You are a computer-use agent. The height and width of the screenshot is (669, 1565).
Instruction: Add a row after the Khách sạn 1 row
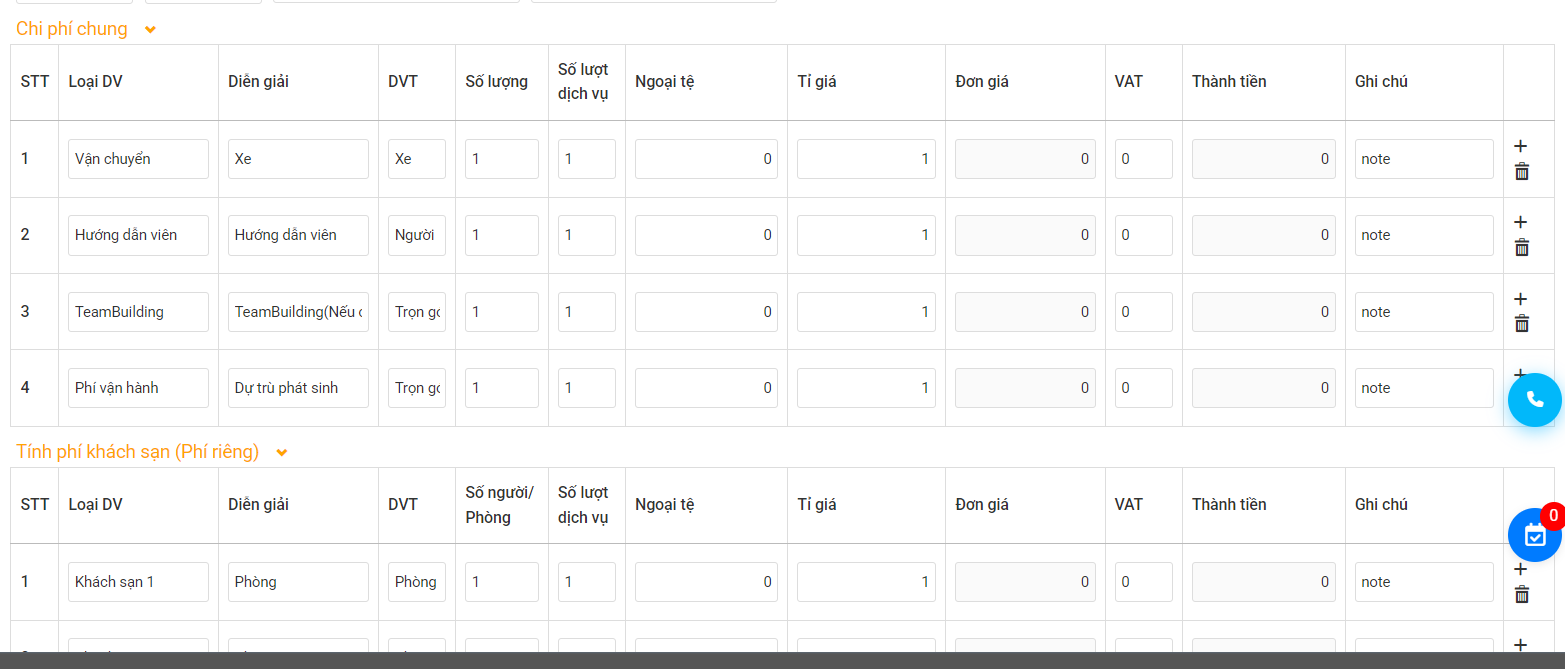(x=1521, y=569)
